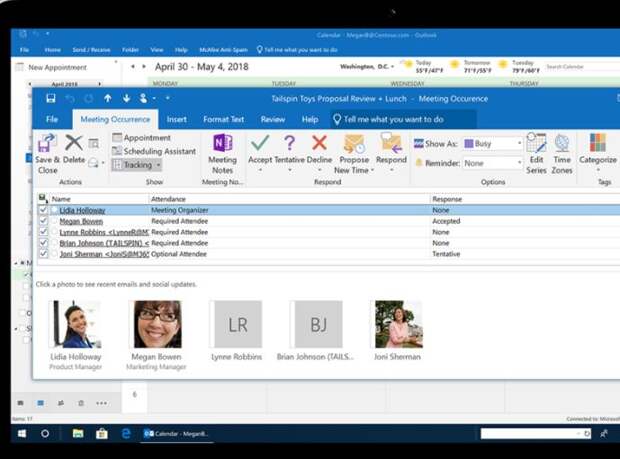The height and width of the screenshot is (459, 620).
Task: Click Lidia Holloway's contact photo
Action: point(77,323)
